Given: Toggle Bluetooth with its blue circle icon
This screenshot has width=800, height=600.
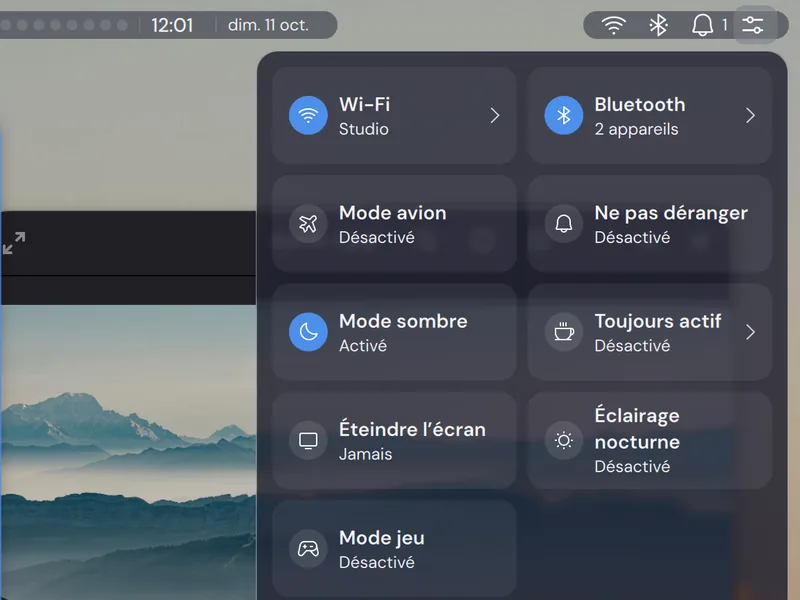Looking at the screenshot, I should (564, 115).
